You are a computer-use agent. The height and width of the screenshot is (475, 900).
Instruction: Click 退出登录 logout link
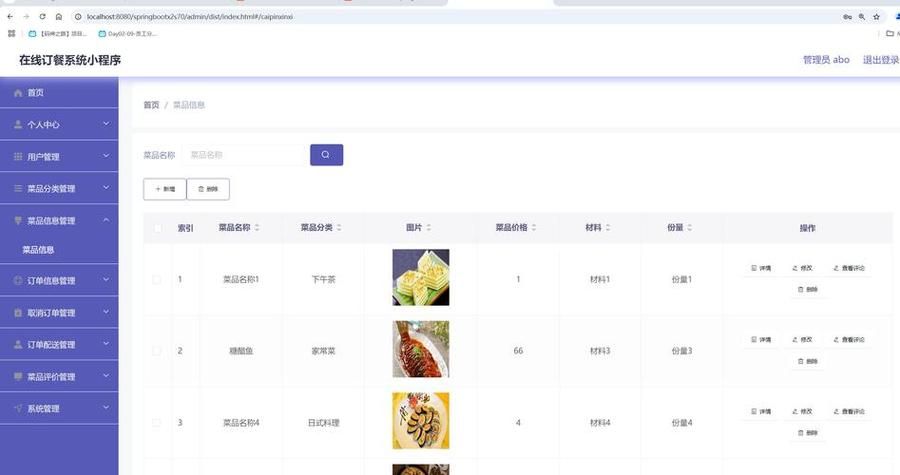point(880,60)
